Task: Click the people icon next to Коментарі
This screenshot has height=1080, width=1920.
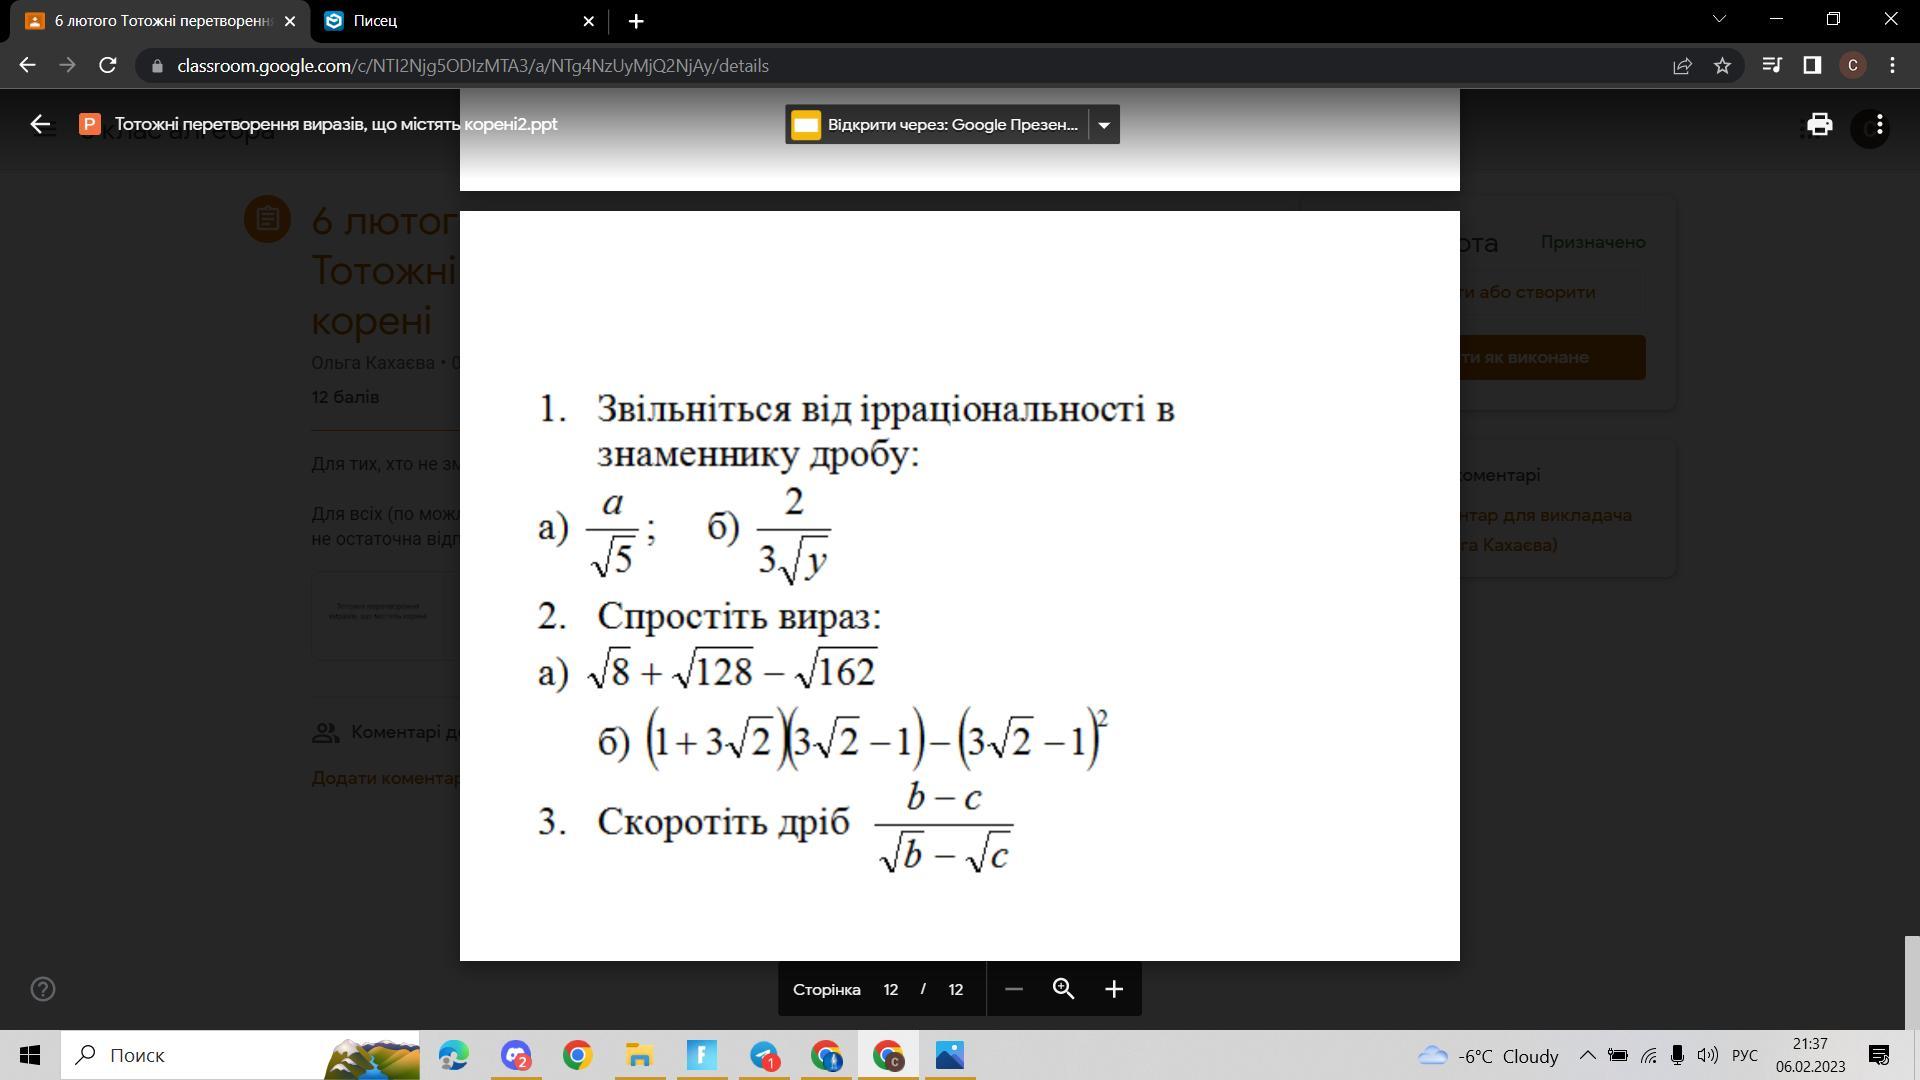Action: [325, 732]
